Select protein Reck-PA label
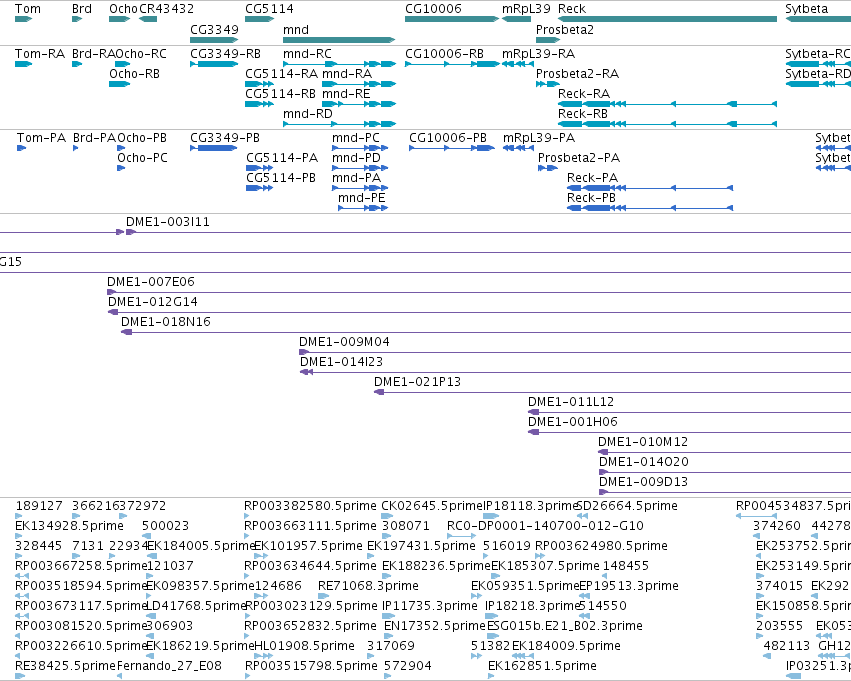Image resolution: width=851 pixels, height=681 pixels. [592, 178]
